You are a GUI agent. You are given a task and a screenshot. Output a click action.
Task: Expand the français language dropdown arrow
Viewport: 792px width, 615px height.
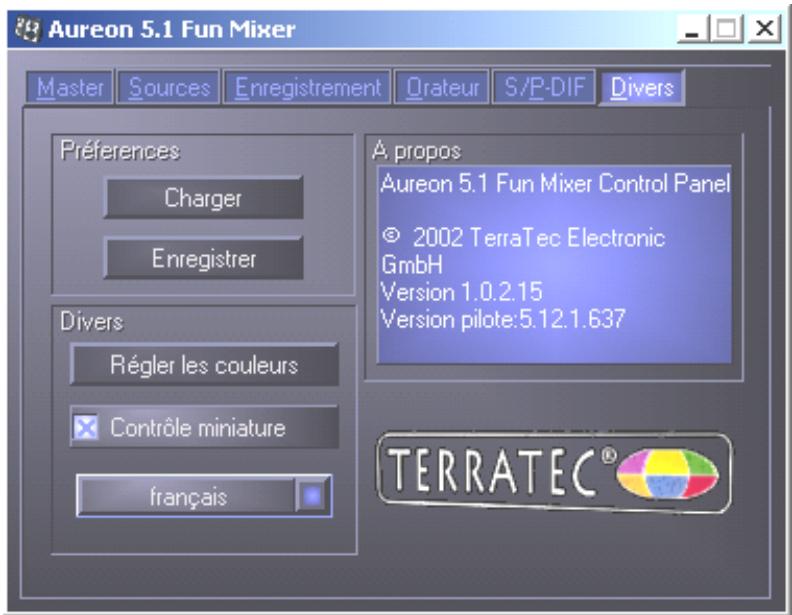[x=312, y=496]
